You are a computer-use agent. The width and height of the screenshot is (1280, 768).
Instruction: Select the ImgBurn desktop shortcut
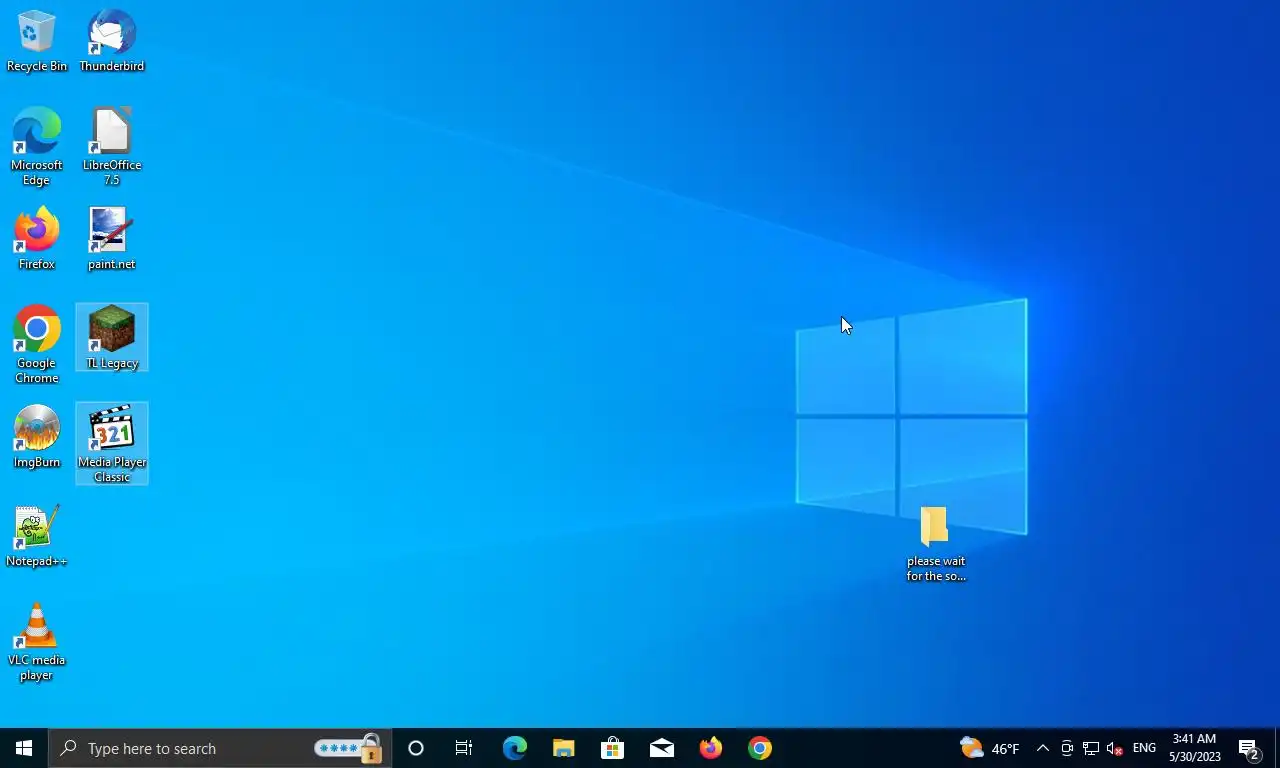pyautogui.click(x=37, y=437)
